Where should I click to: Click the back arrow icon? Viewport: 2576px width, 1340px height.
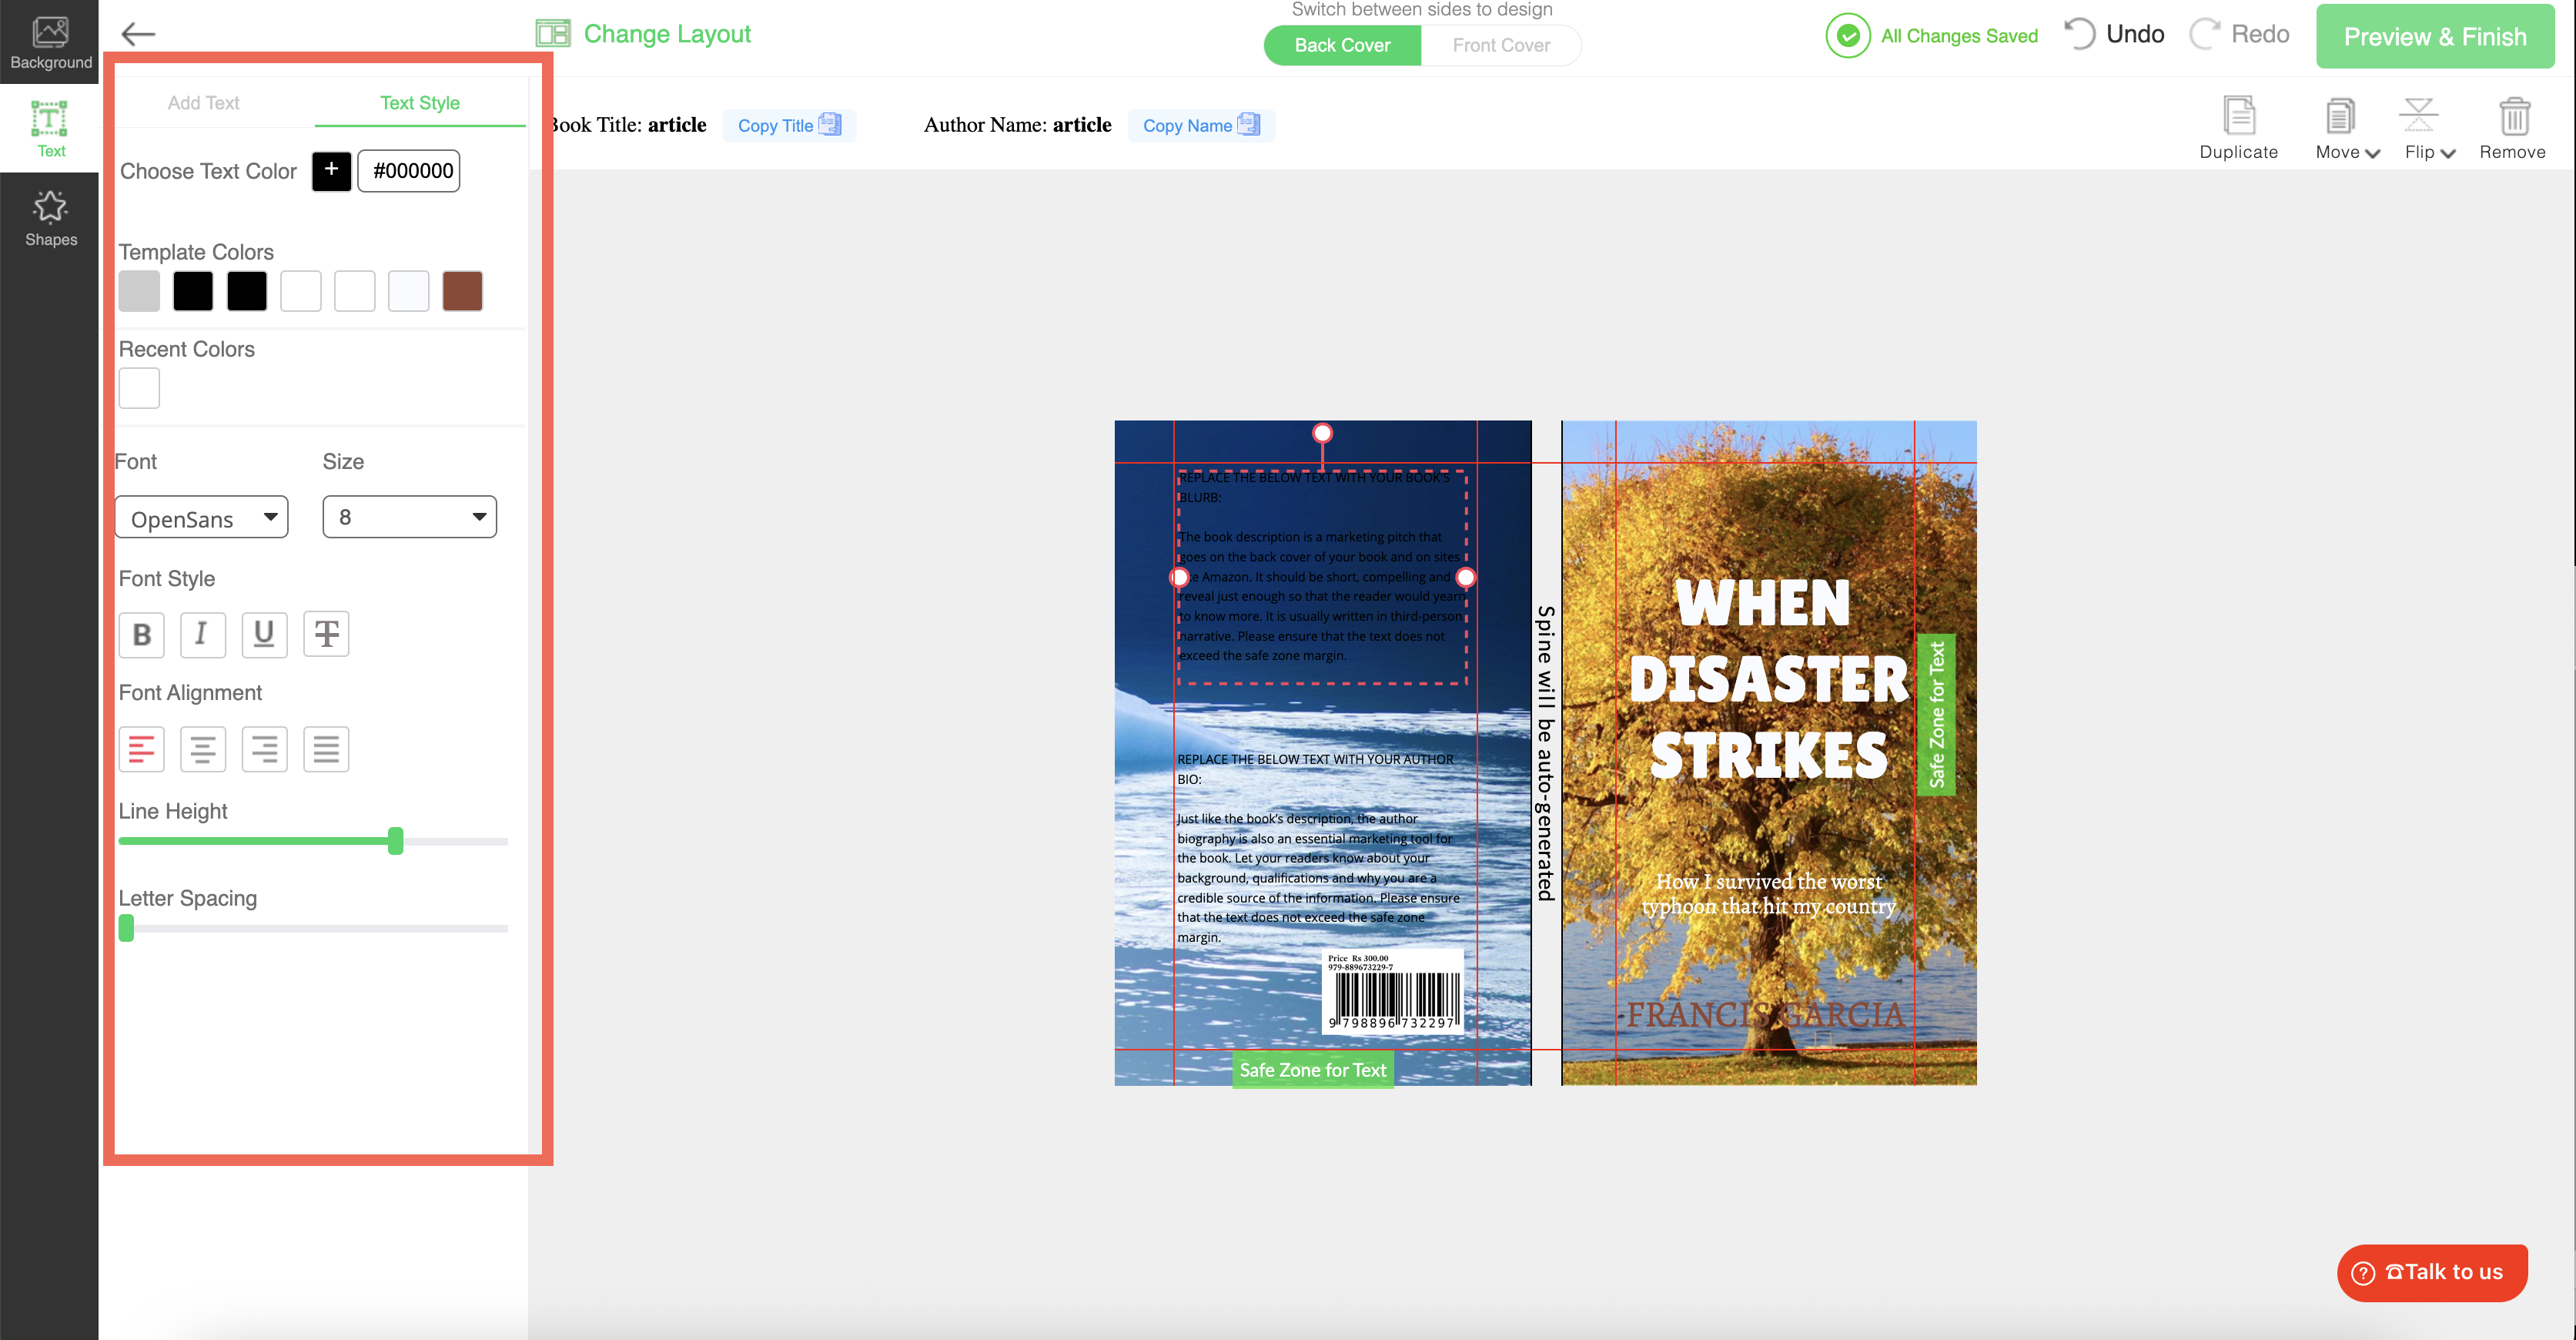tap(138, 34)
